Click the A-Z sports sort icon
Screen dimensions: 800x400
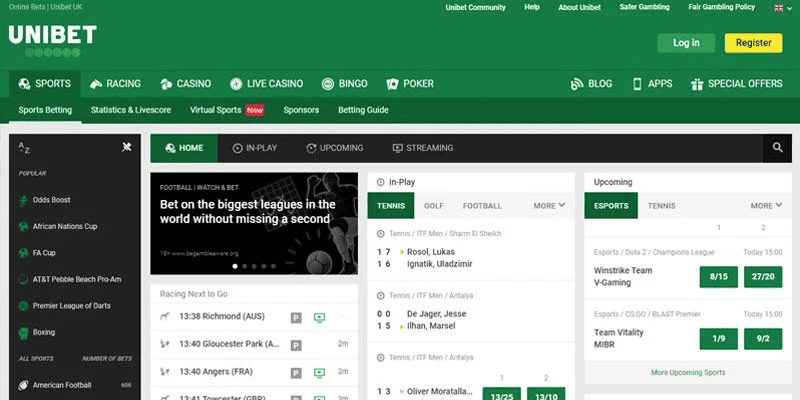coord(24,148)
